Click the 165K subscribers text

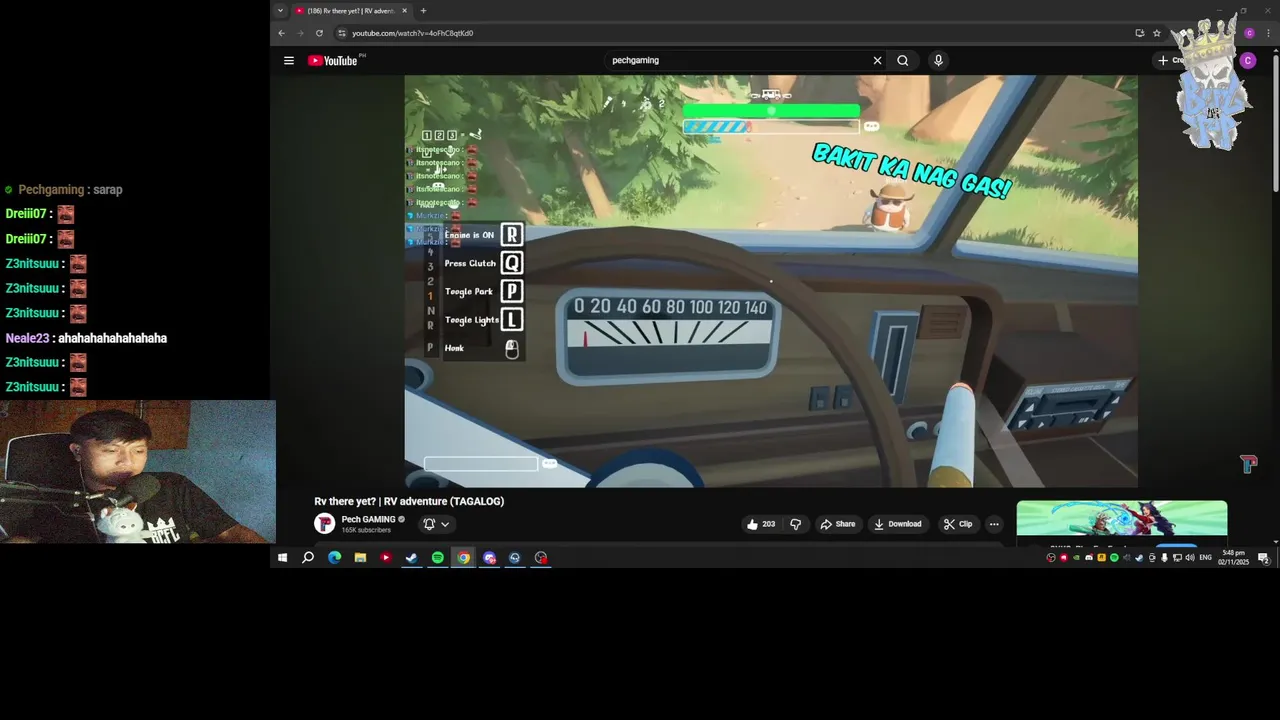click(x=366, y=530)
